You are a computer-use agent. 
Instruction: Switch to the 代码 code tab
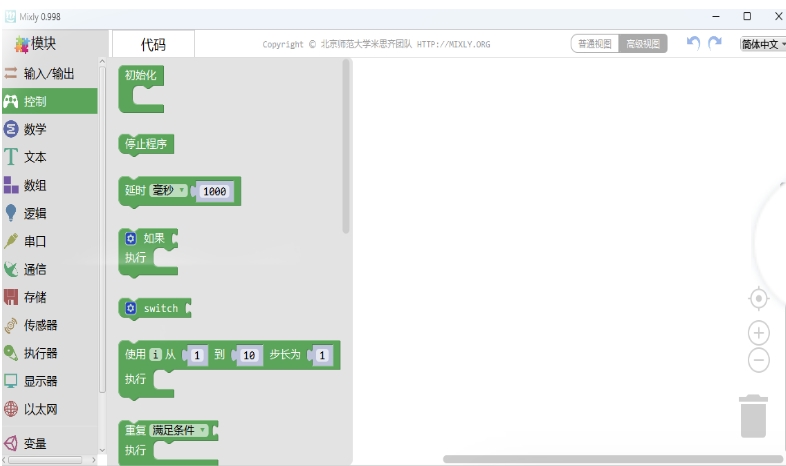tap(153, 44)
